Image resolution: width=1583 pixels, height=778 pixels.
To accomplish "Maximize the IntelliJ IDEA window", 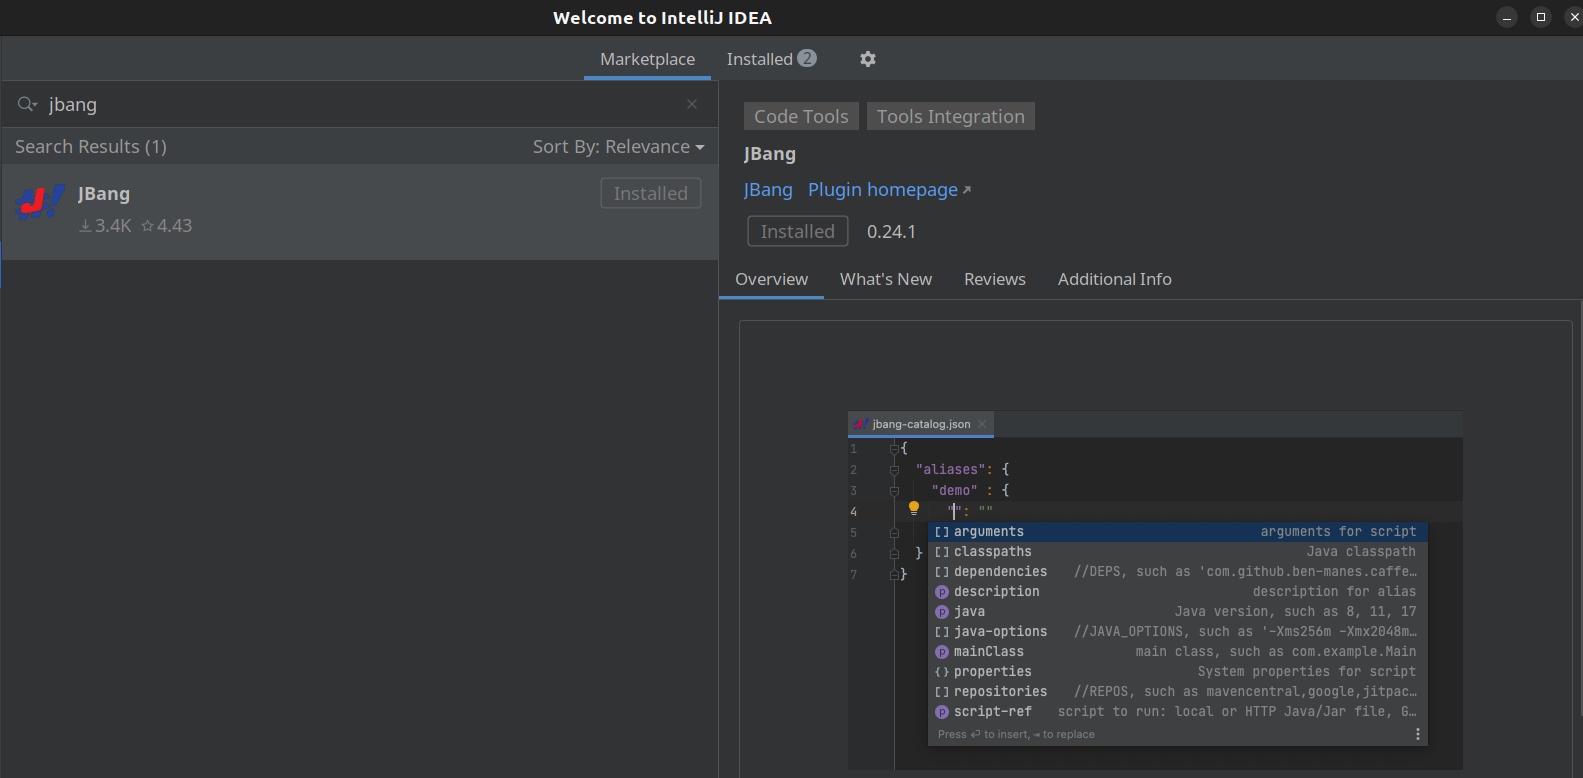I will (1541, 17).
